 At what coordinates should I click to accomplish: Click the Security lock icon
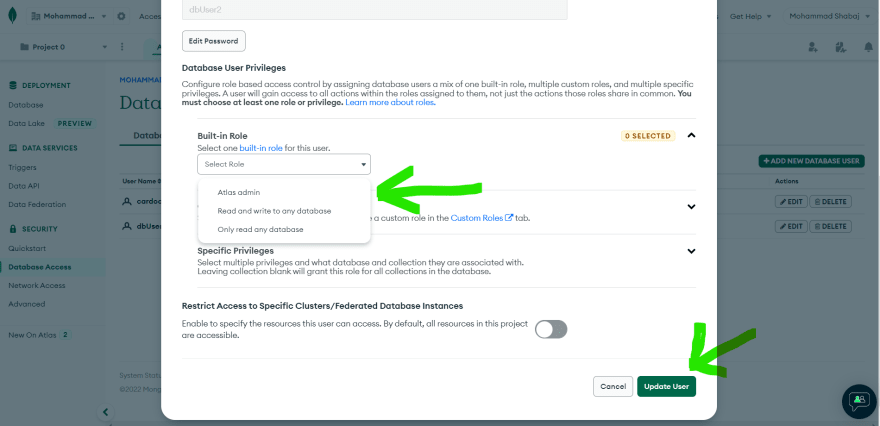13,229
